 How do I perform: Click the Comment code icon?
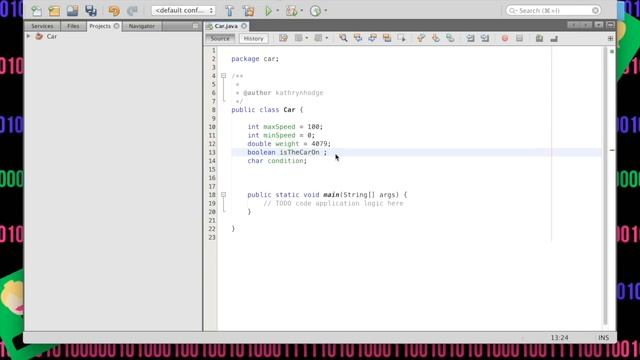coord(539,38)
